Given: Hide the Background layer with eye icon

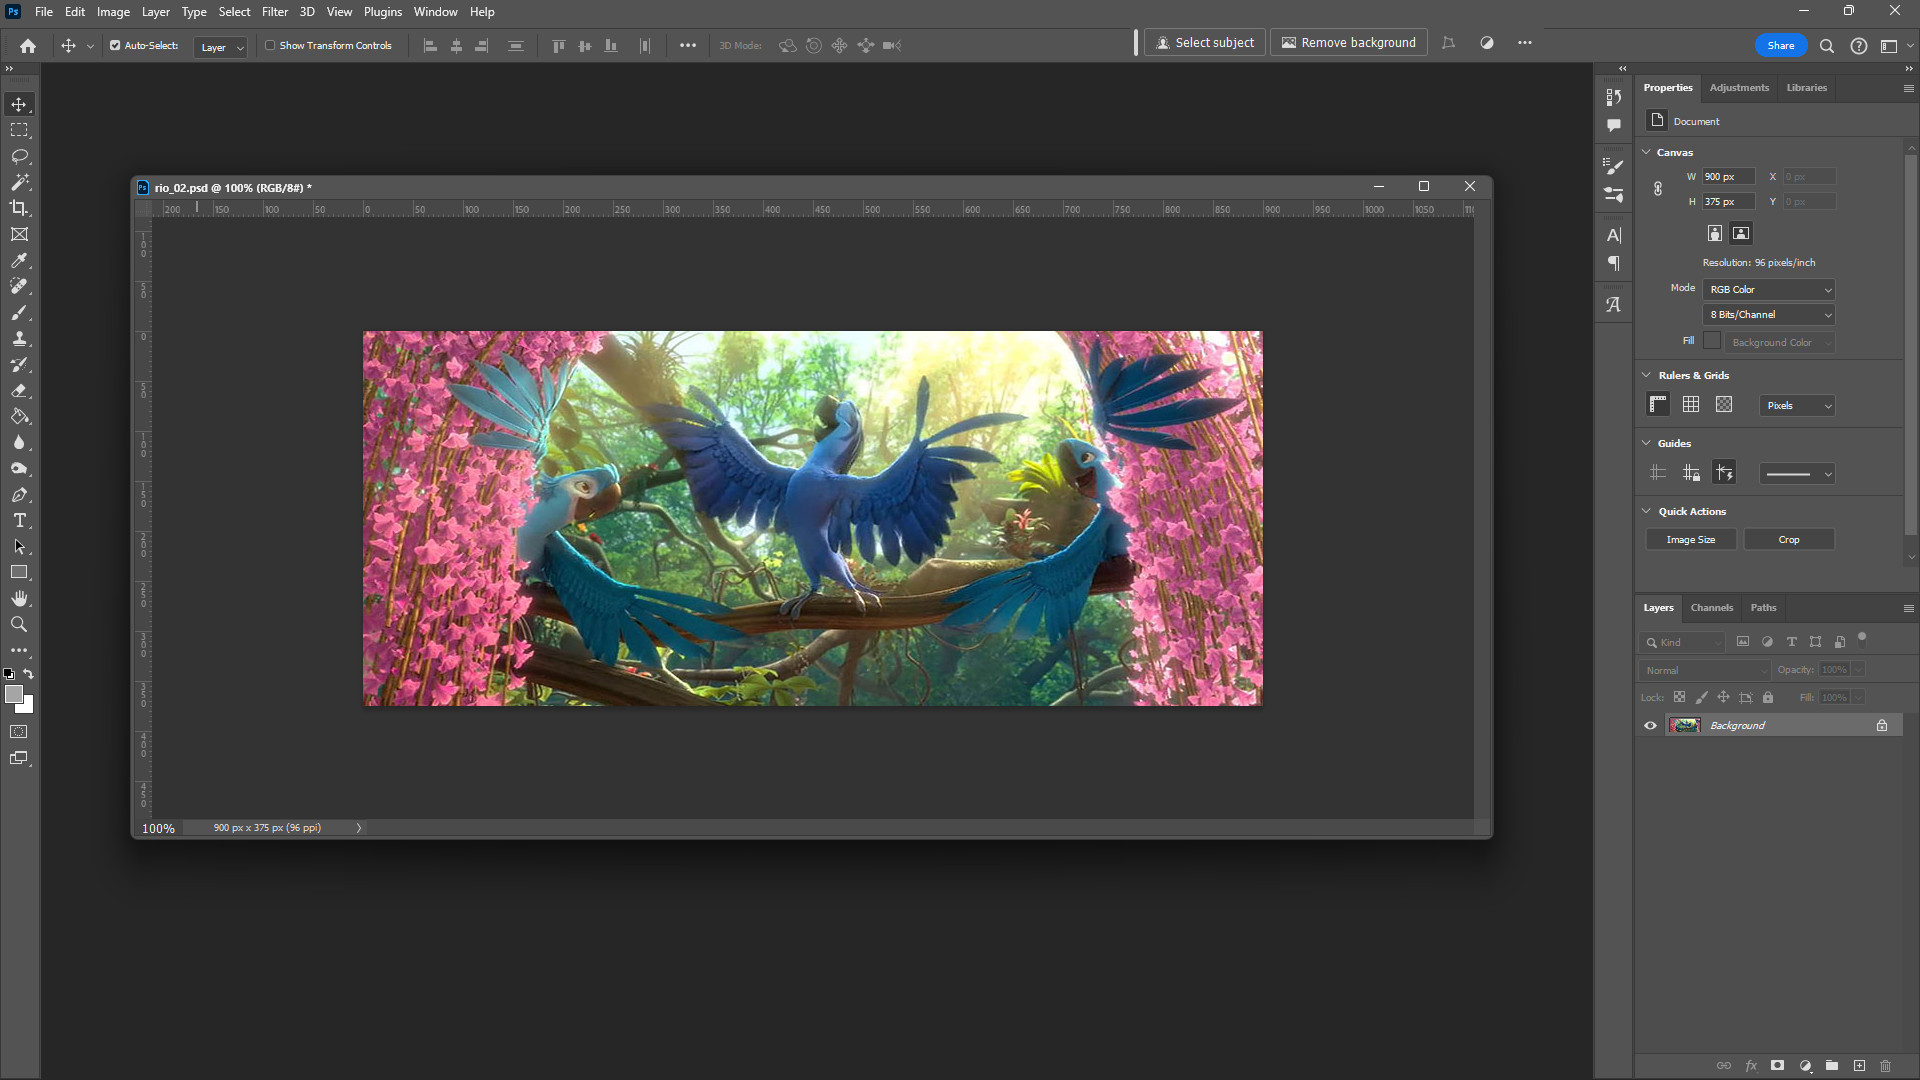Looking at the screenshot, I should click(x=1650, y=726).
